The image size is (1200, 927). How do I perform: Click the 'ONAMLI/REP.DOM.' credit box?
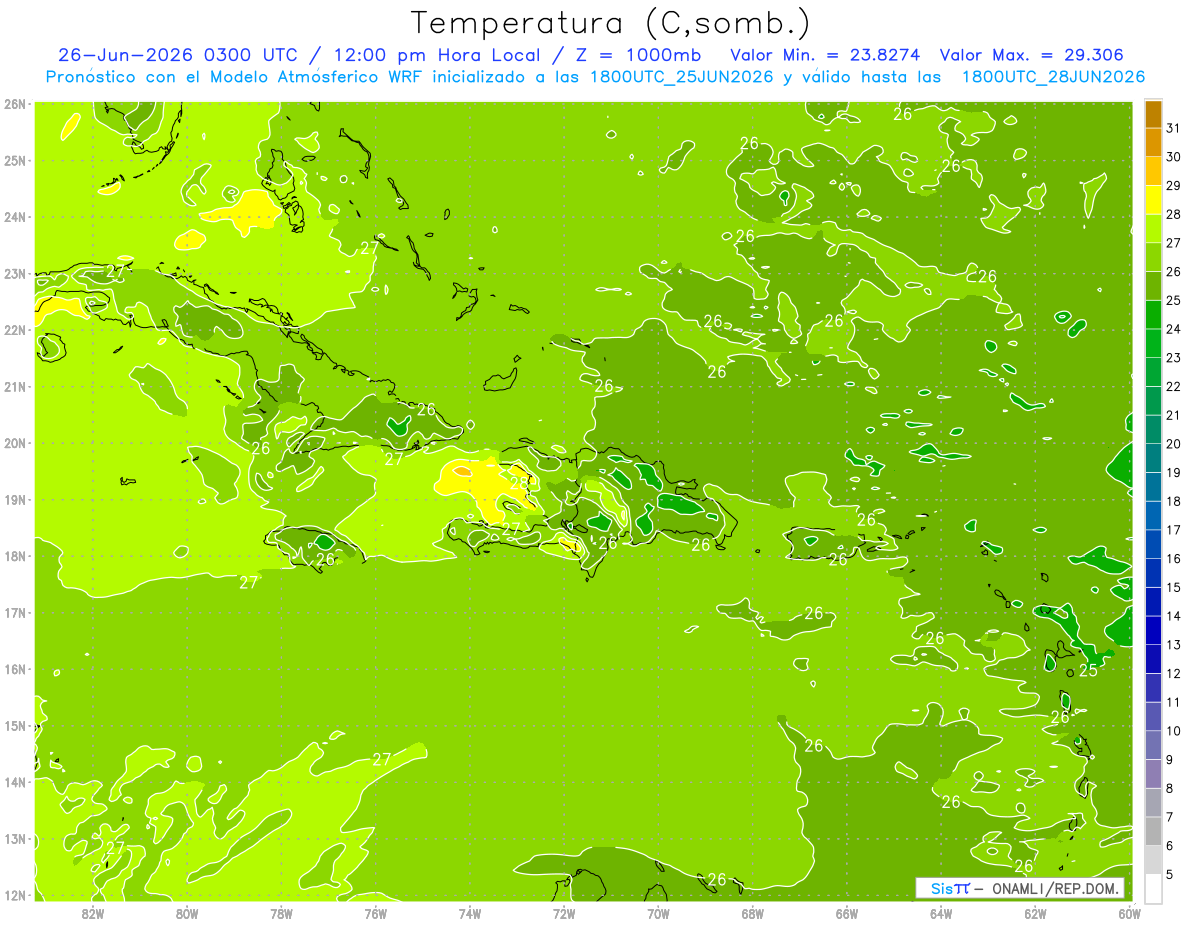(x=1019, y=888)
